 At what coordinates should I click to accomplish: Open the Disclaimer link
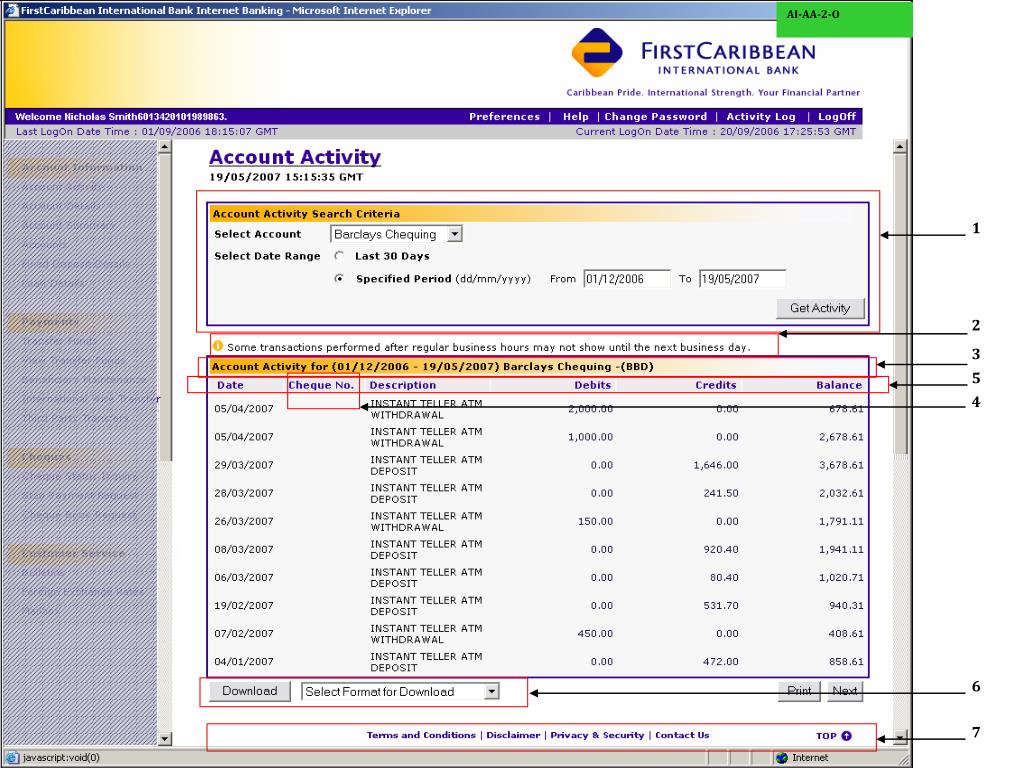tap(513, 735)
